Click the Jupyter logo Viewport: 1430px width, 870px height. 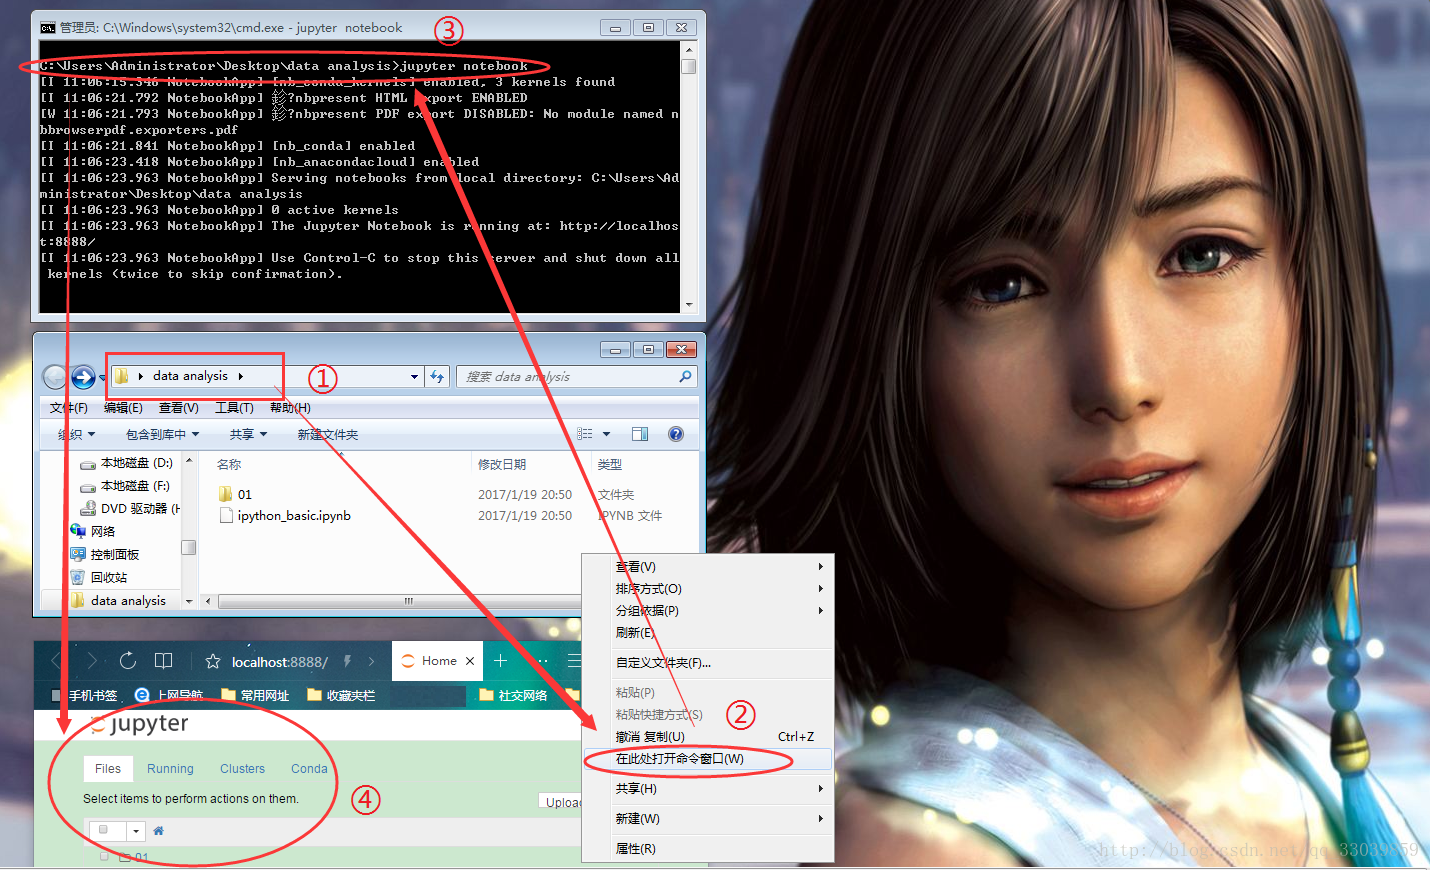pos(140,724)
